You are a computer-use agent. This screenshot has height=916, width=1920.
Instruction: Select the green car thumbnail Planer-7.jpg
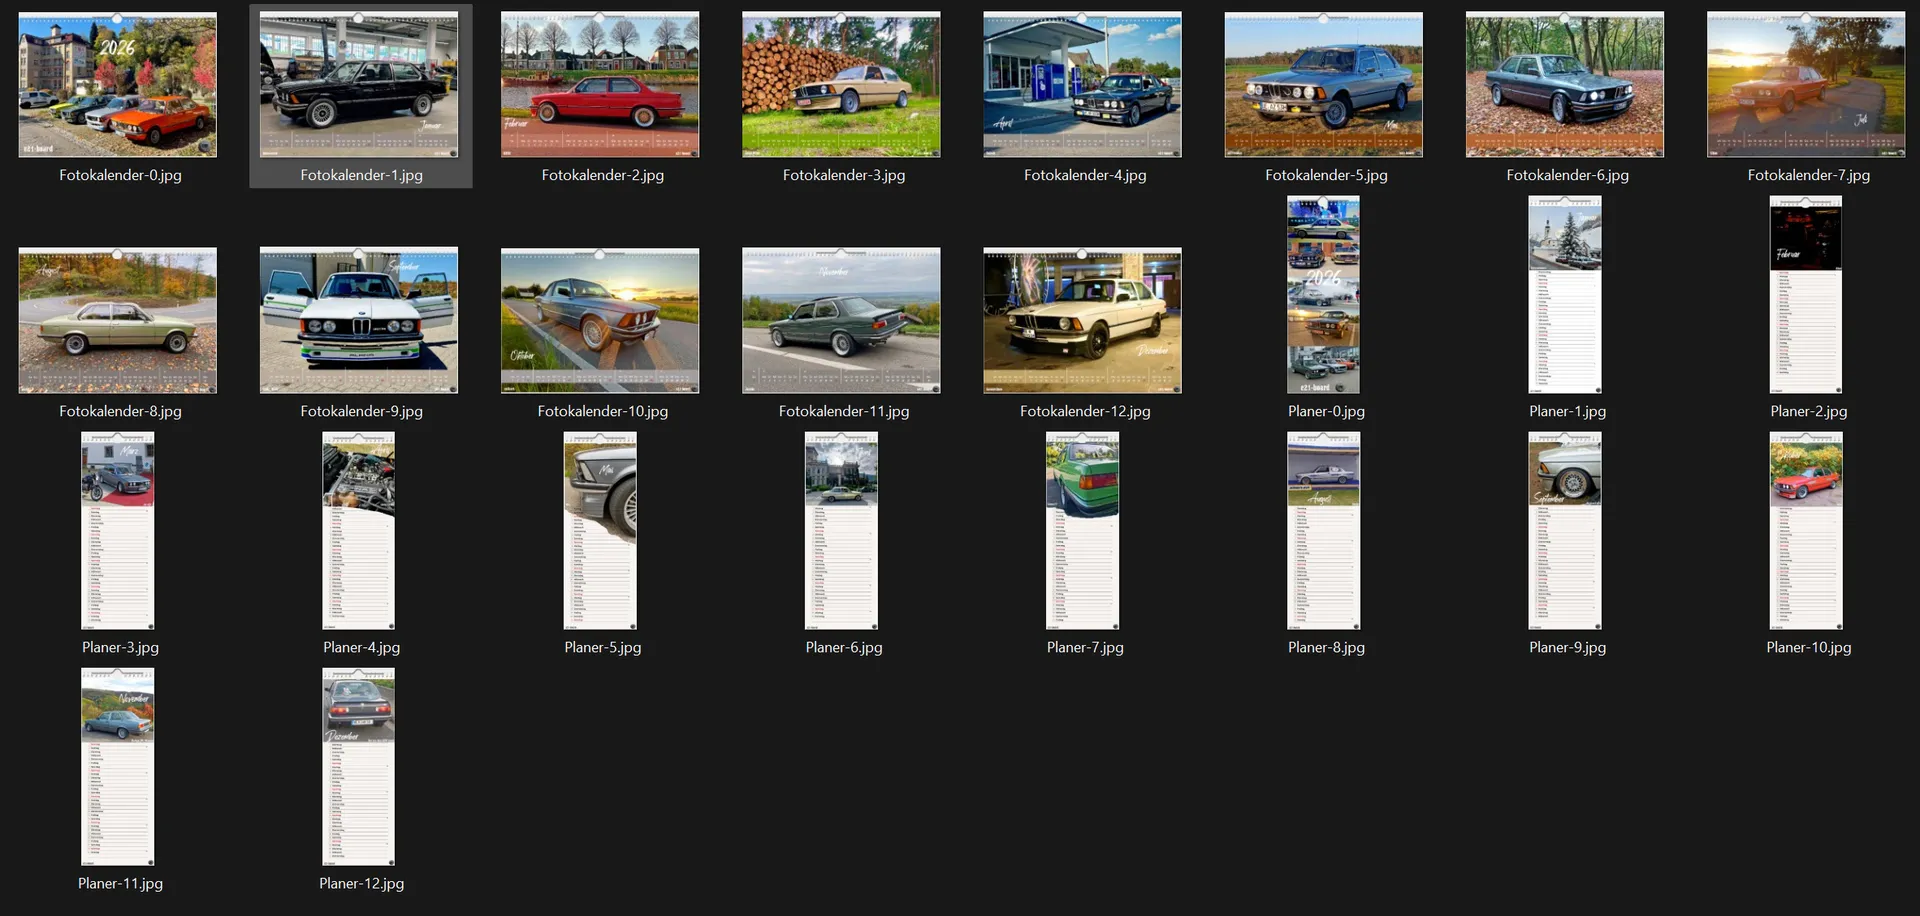(1082, 531)
